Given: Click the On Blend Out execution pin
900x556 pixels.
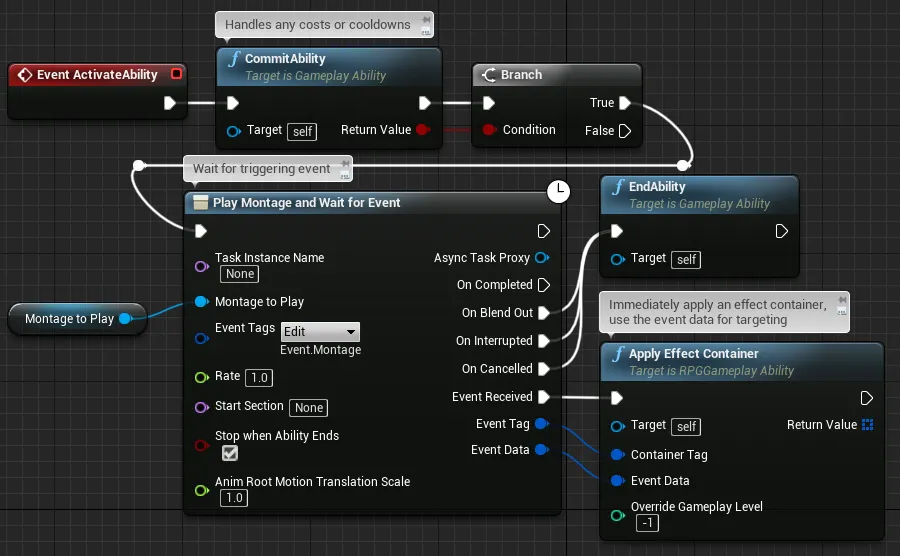Looking at the screenshot, I should click(544, 313).
